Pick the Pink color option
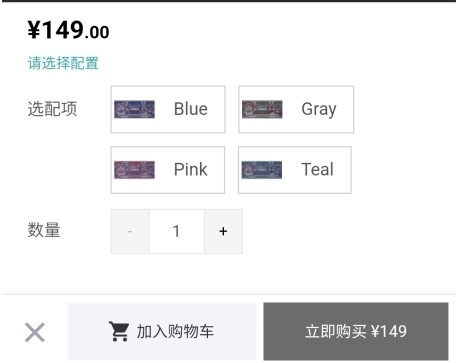Viewport: 457px width, 363px height. pos(168,170)
